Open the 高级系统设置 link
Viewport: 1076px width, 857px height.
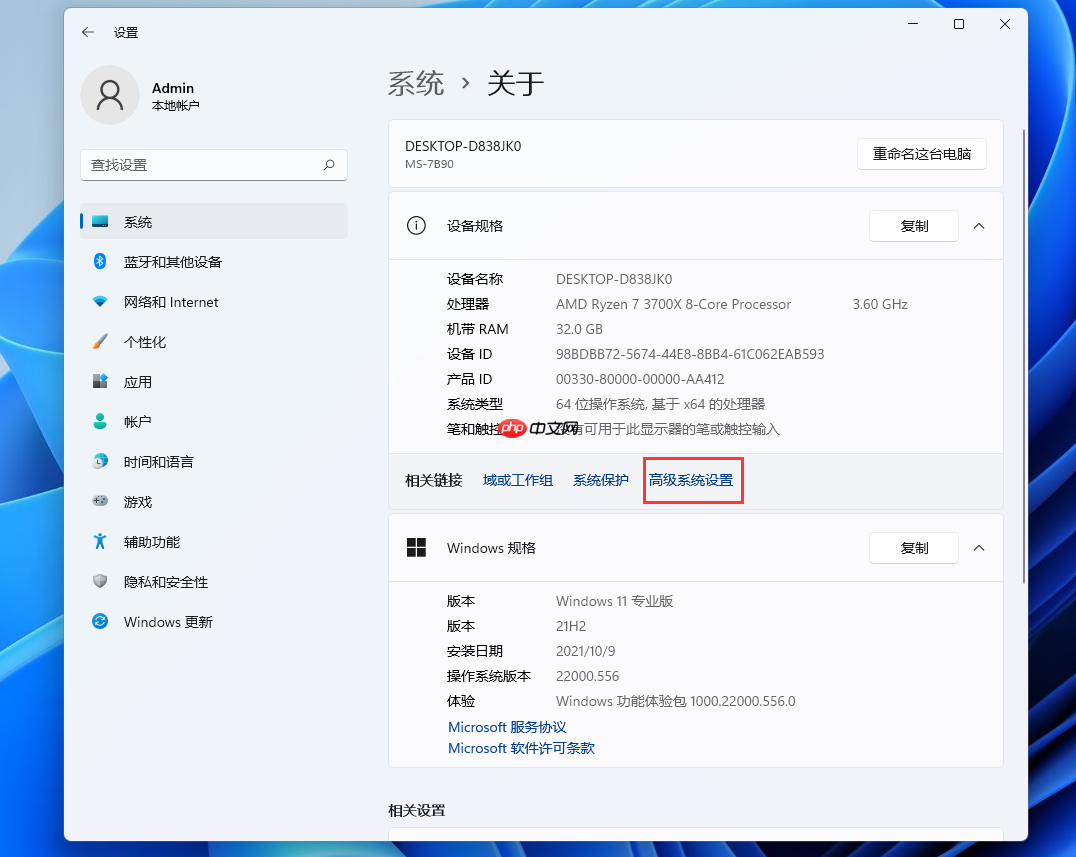[x=693, y=480]
